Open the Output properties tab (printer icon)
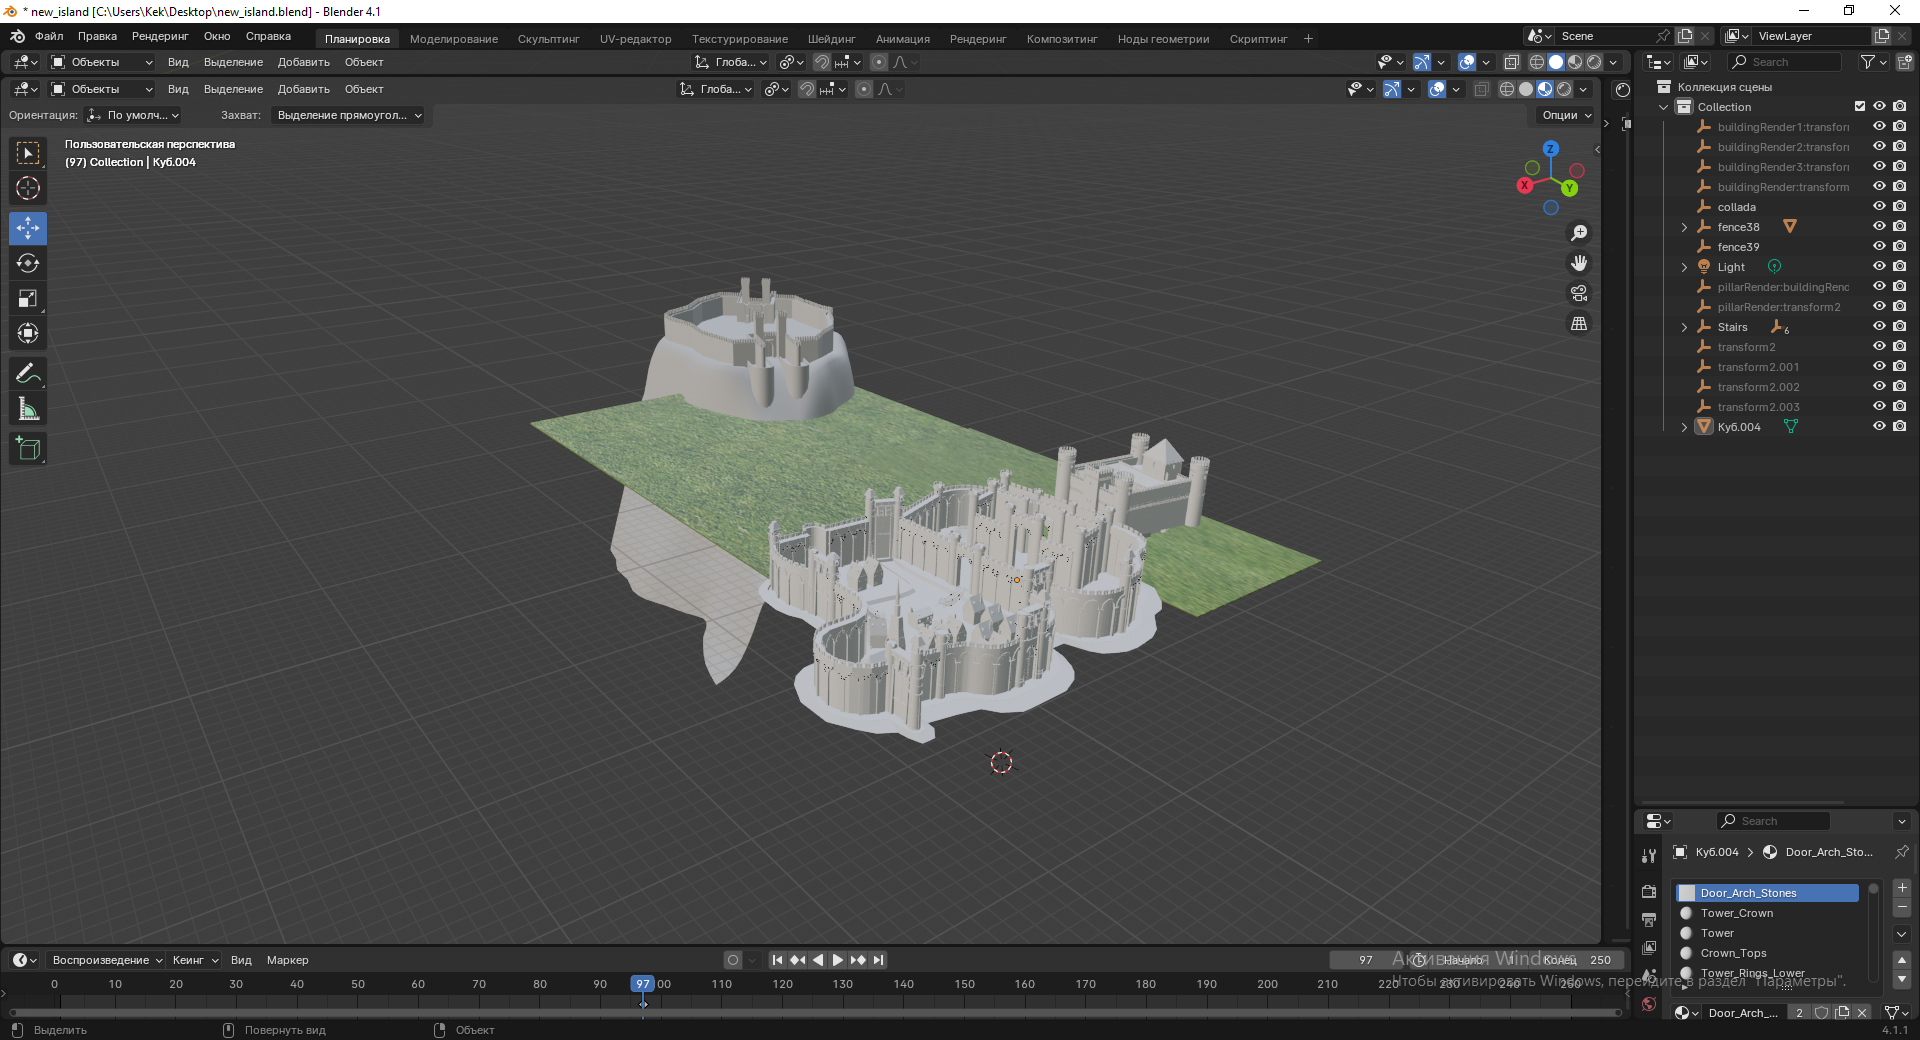The image size is (1920, 1040). (1649, 919)
